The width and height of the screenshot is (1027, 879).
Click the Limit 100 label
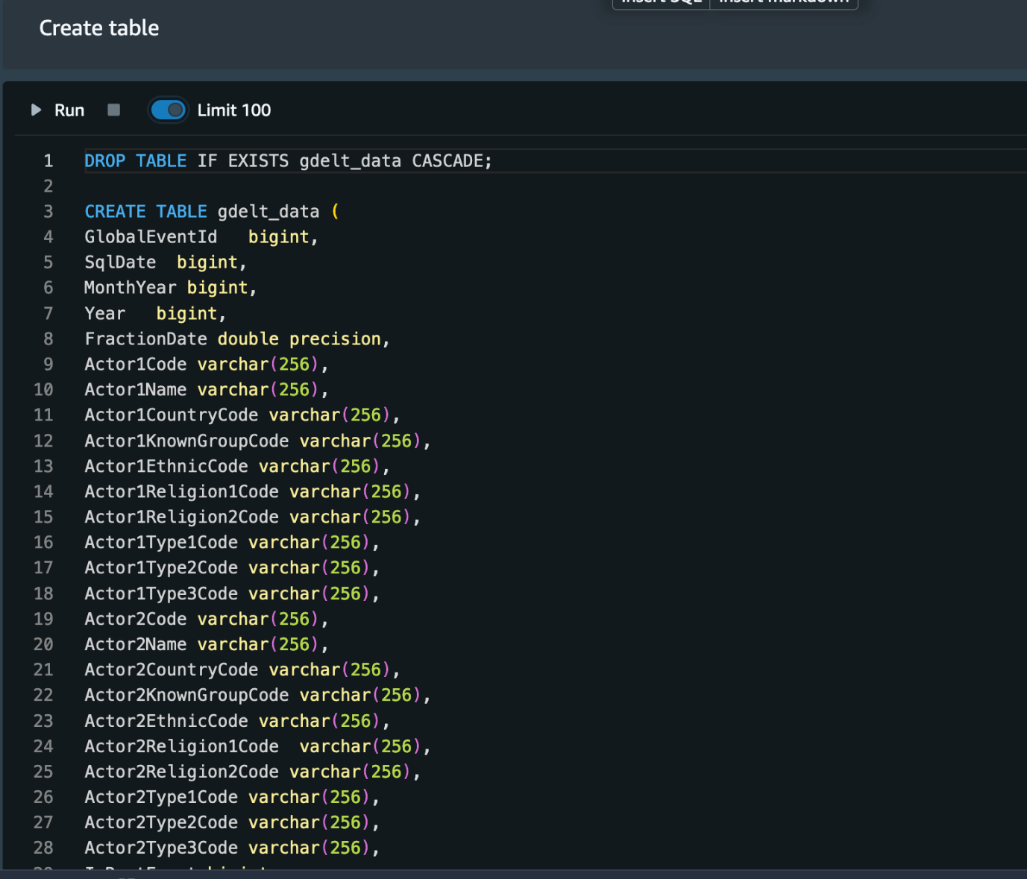(234, 110)
